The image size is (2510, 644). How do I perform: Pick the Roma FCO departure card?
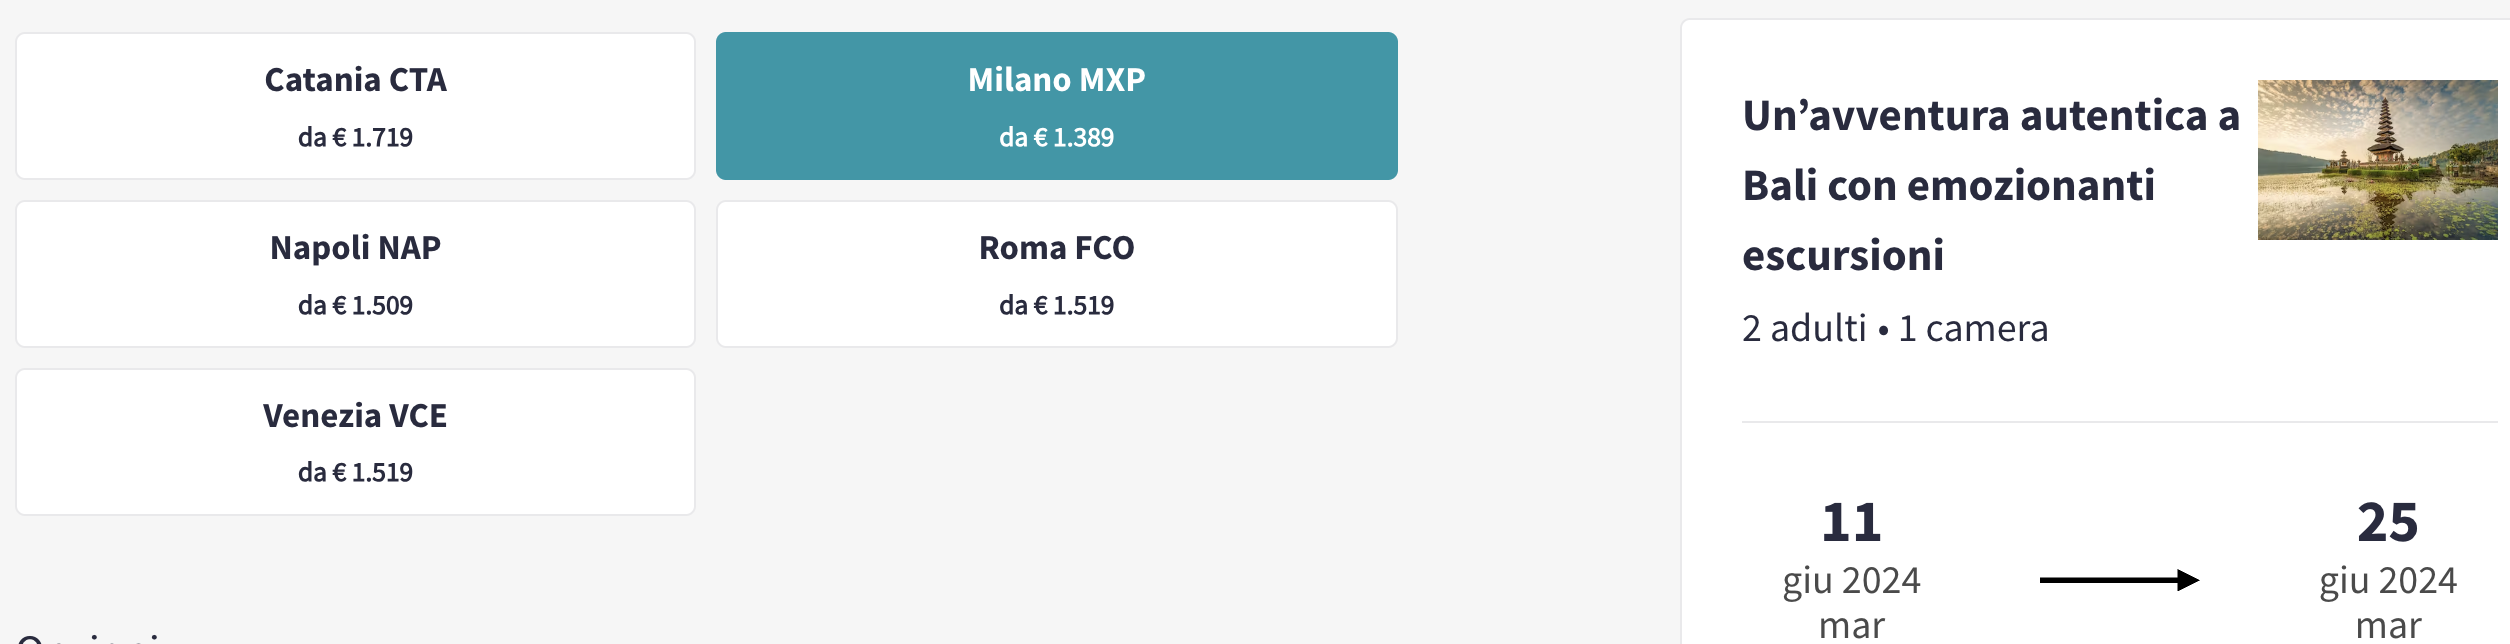[1056, 274]
